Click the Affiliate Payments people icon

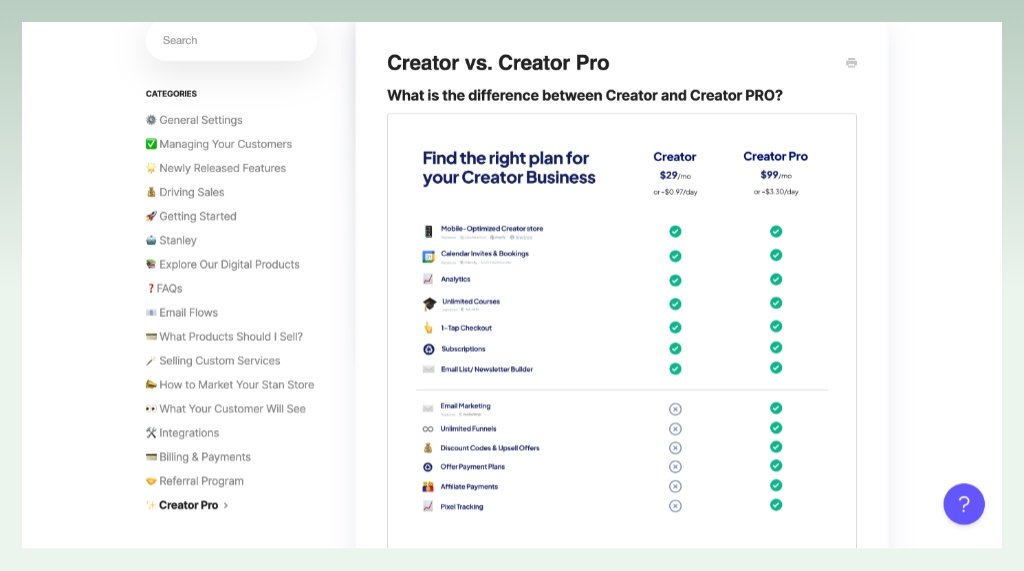click(x=428, y=487)
